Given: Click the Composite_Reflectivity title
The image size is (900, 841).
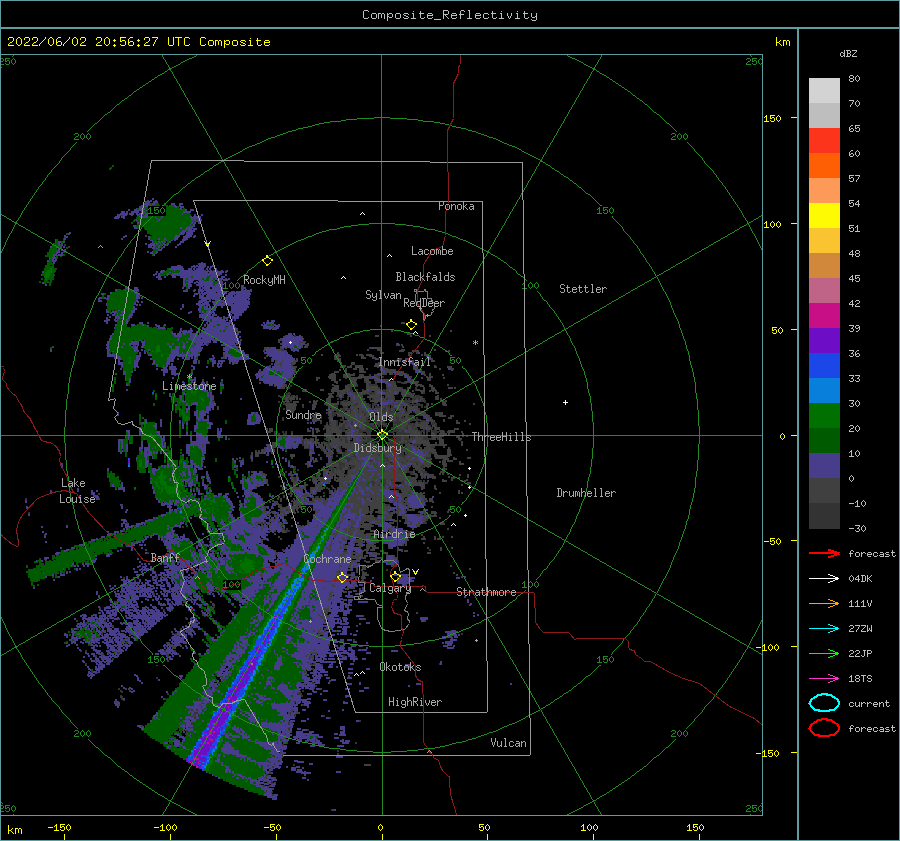Looking at the screenshot, I should [x=450, y=15].
